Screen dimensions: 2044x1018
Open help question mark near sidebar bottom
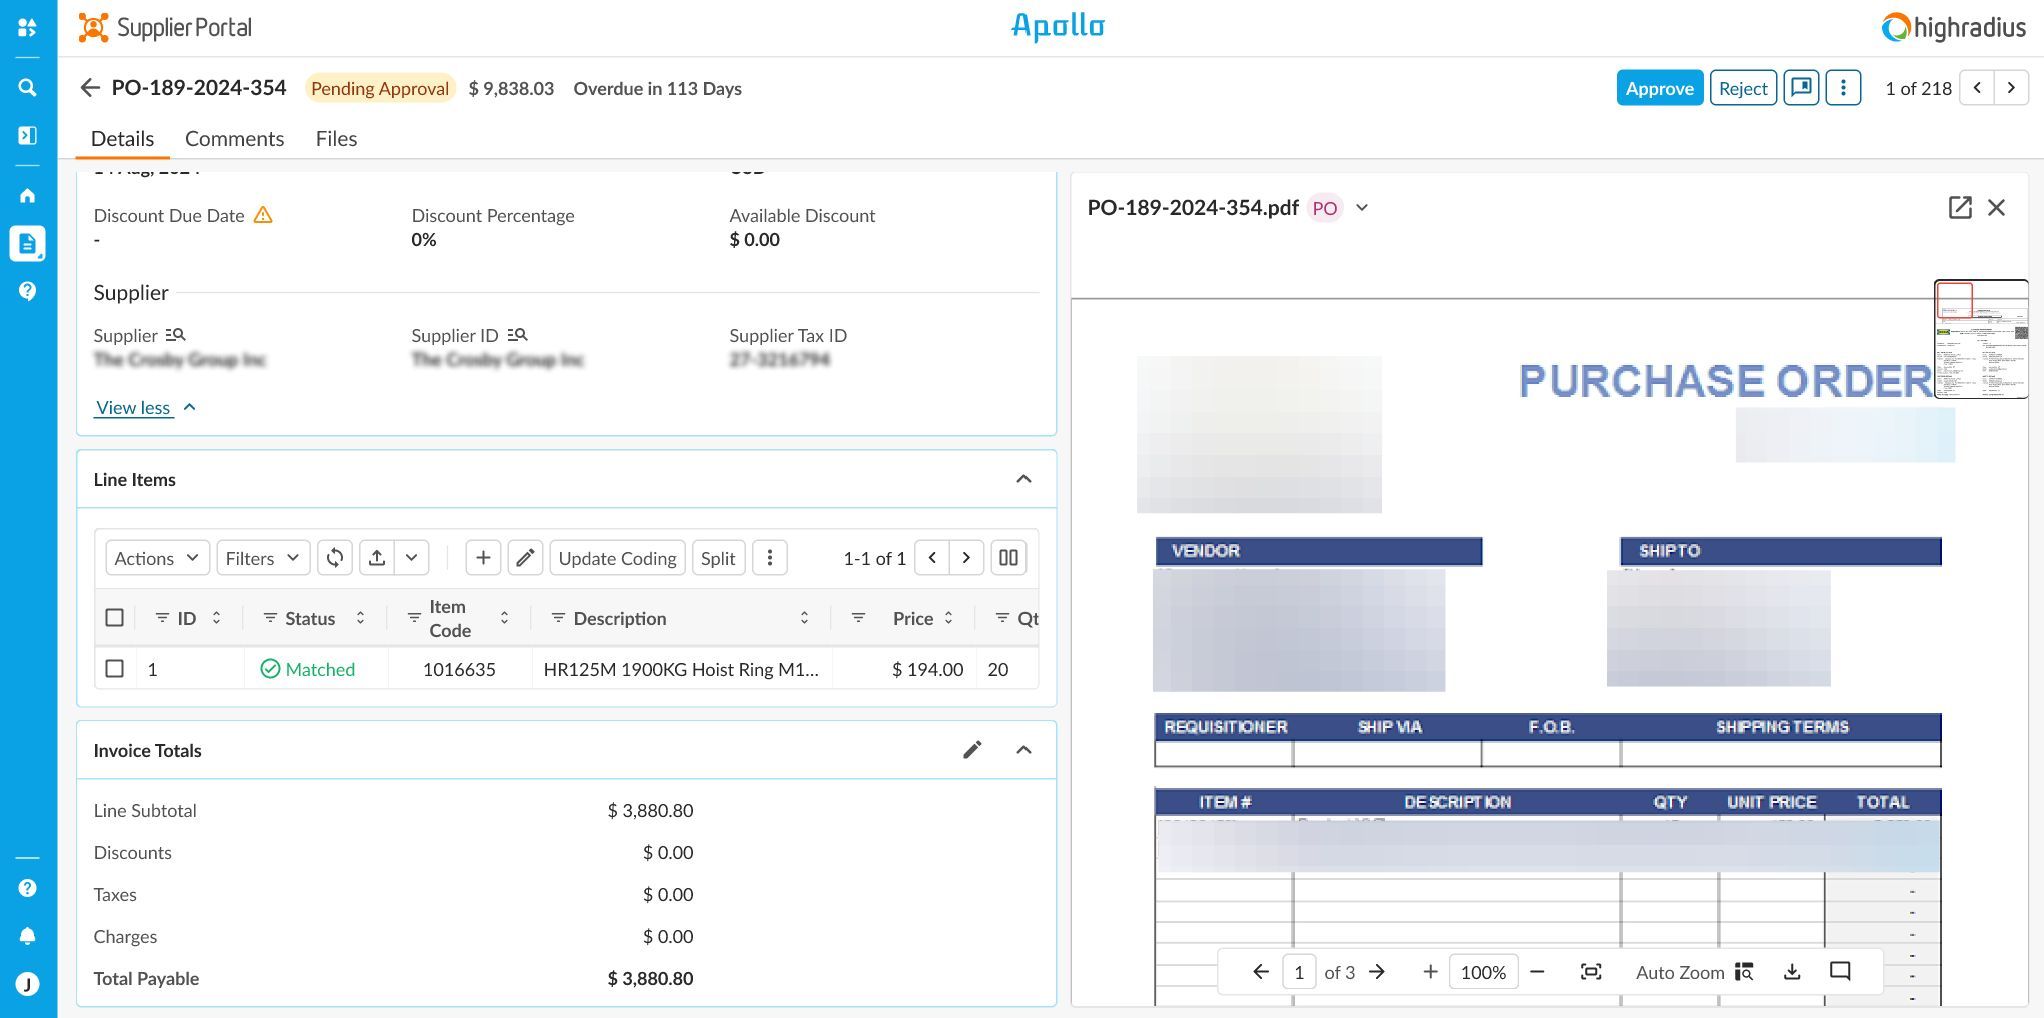[x=28, y=888]
